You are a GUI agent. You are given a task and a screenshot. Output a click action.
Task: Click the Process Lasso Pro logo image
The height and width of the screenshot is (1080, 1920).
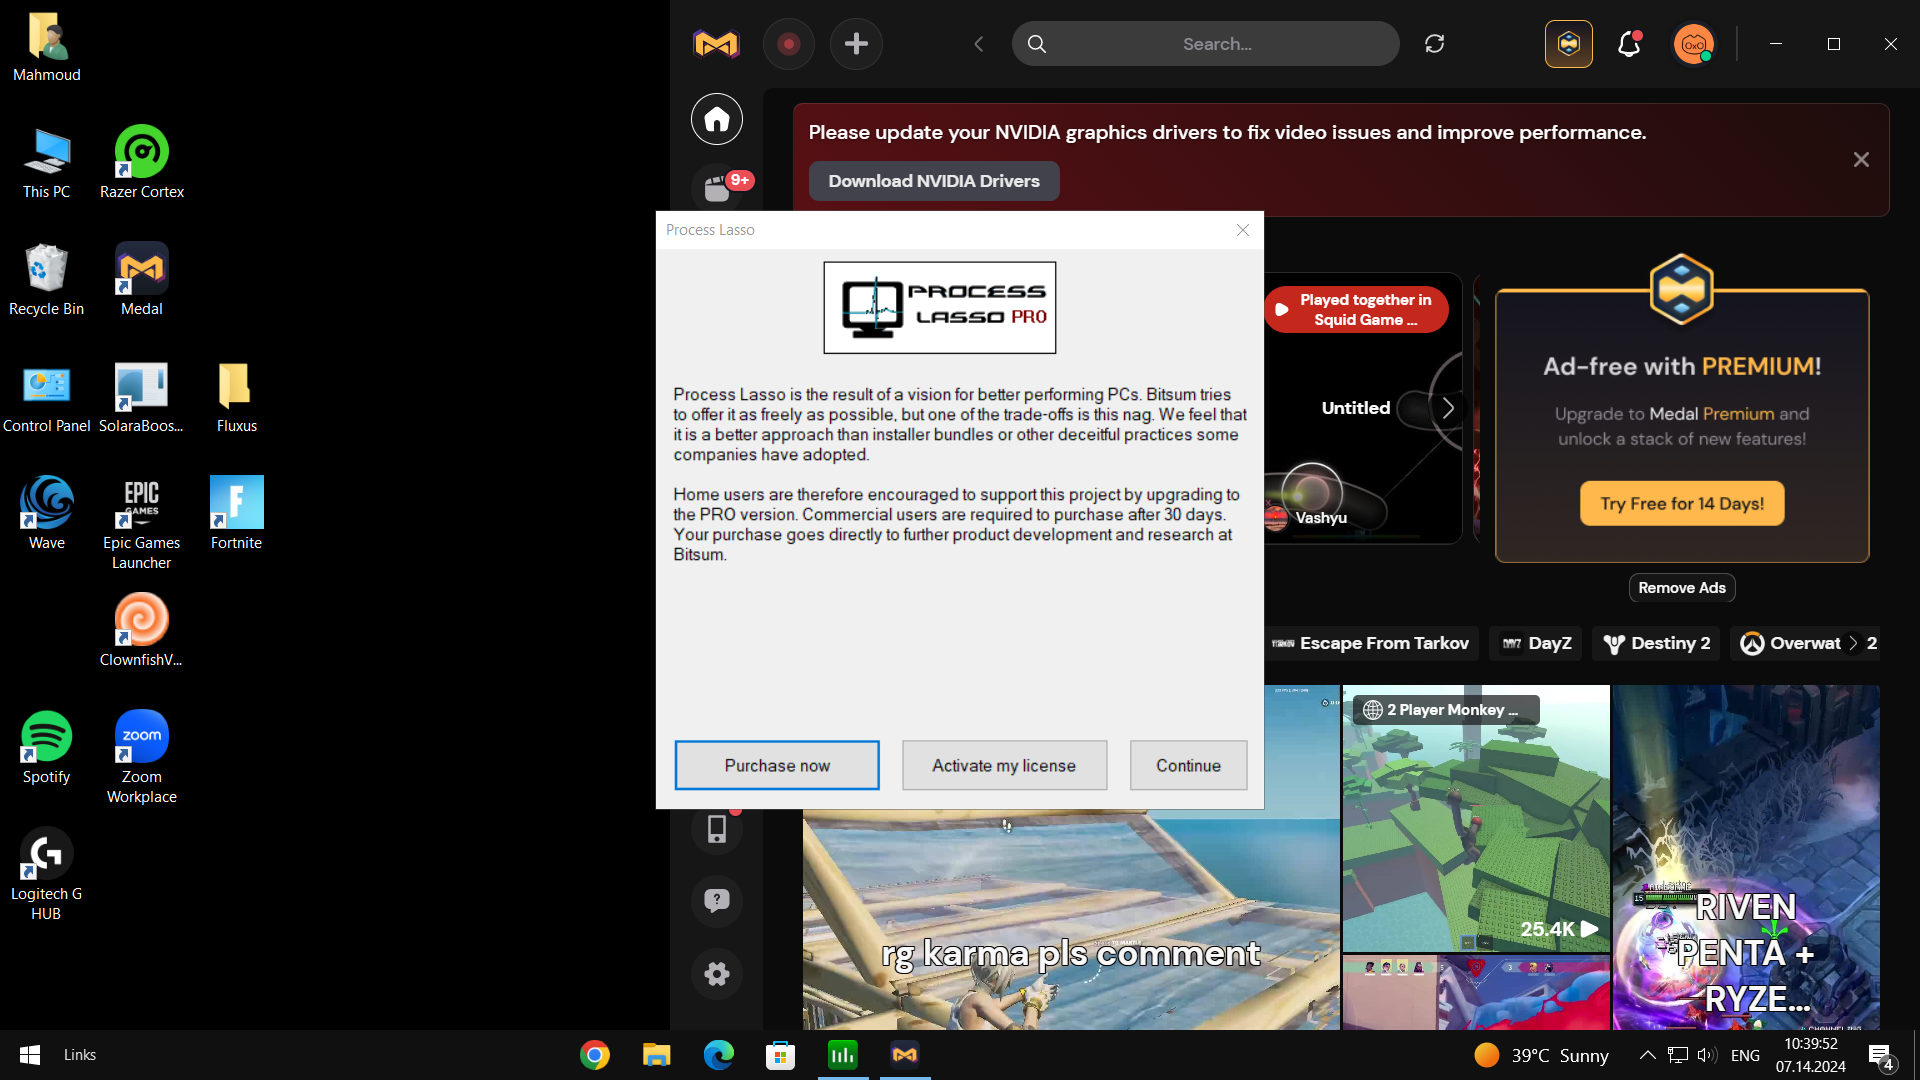coord(940,308)
